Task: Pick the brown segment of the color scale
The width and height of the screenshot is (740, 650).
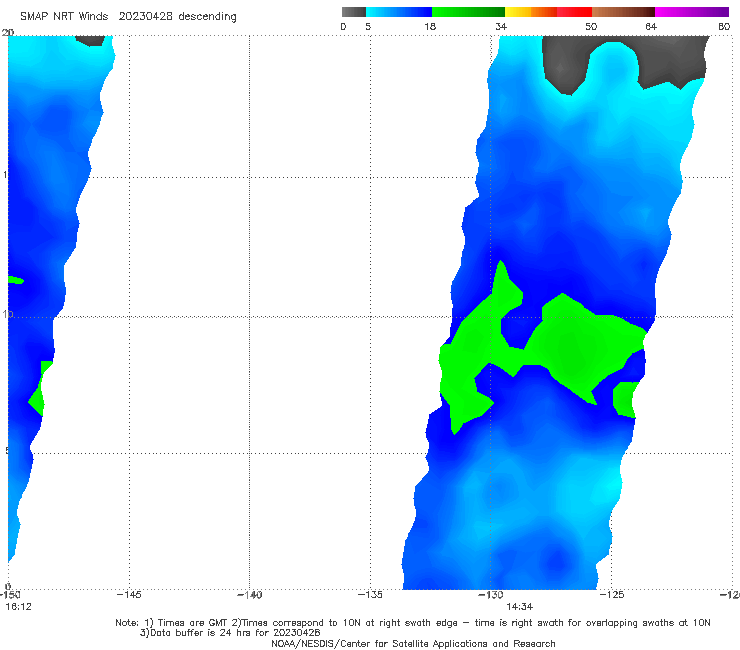Action: (623, 12)
